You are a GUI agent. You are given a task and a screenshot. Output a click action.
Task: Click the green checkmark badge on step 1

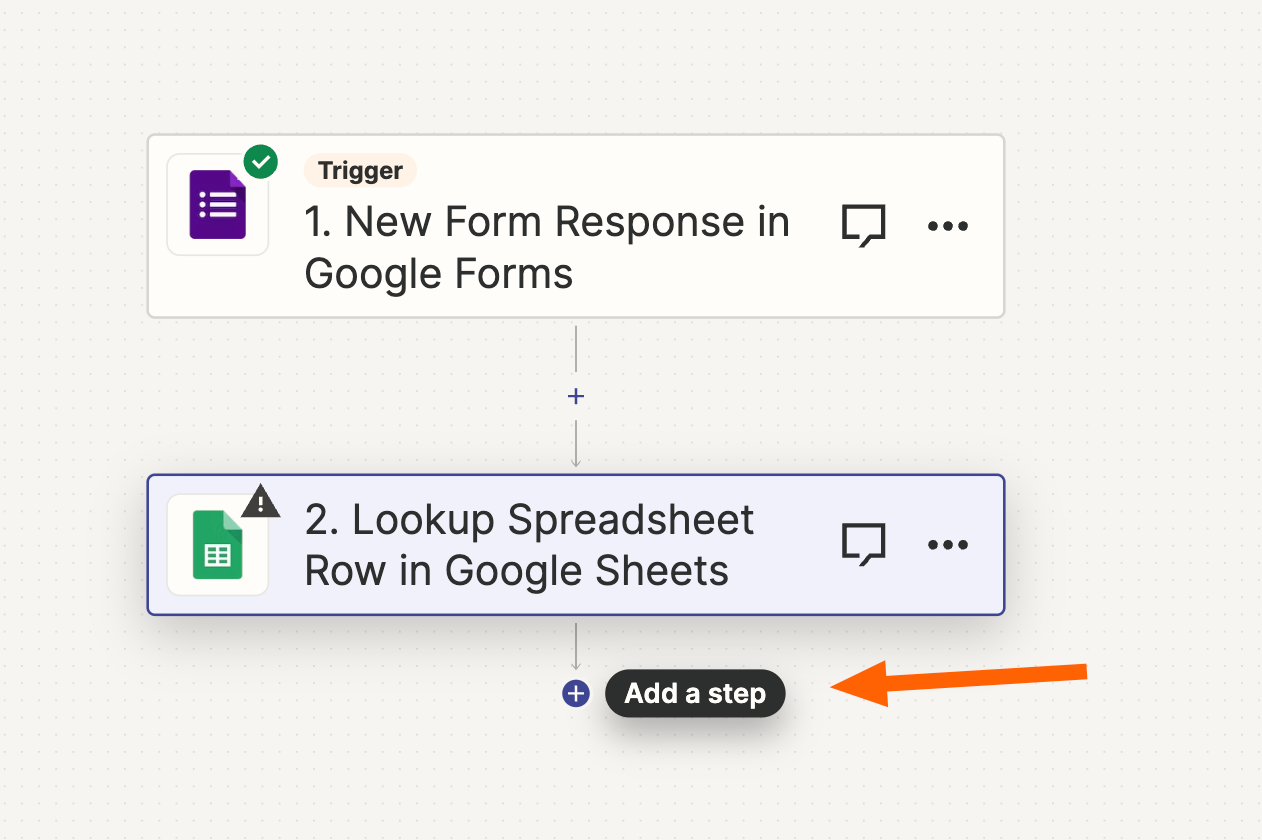(261, 161)
